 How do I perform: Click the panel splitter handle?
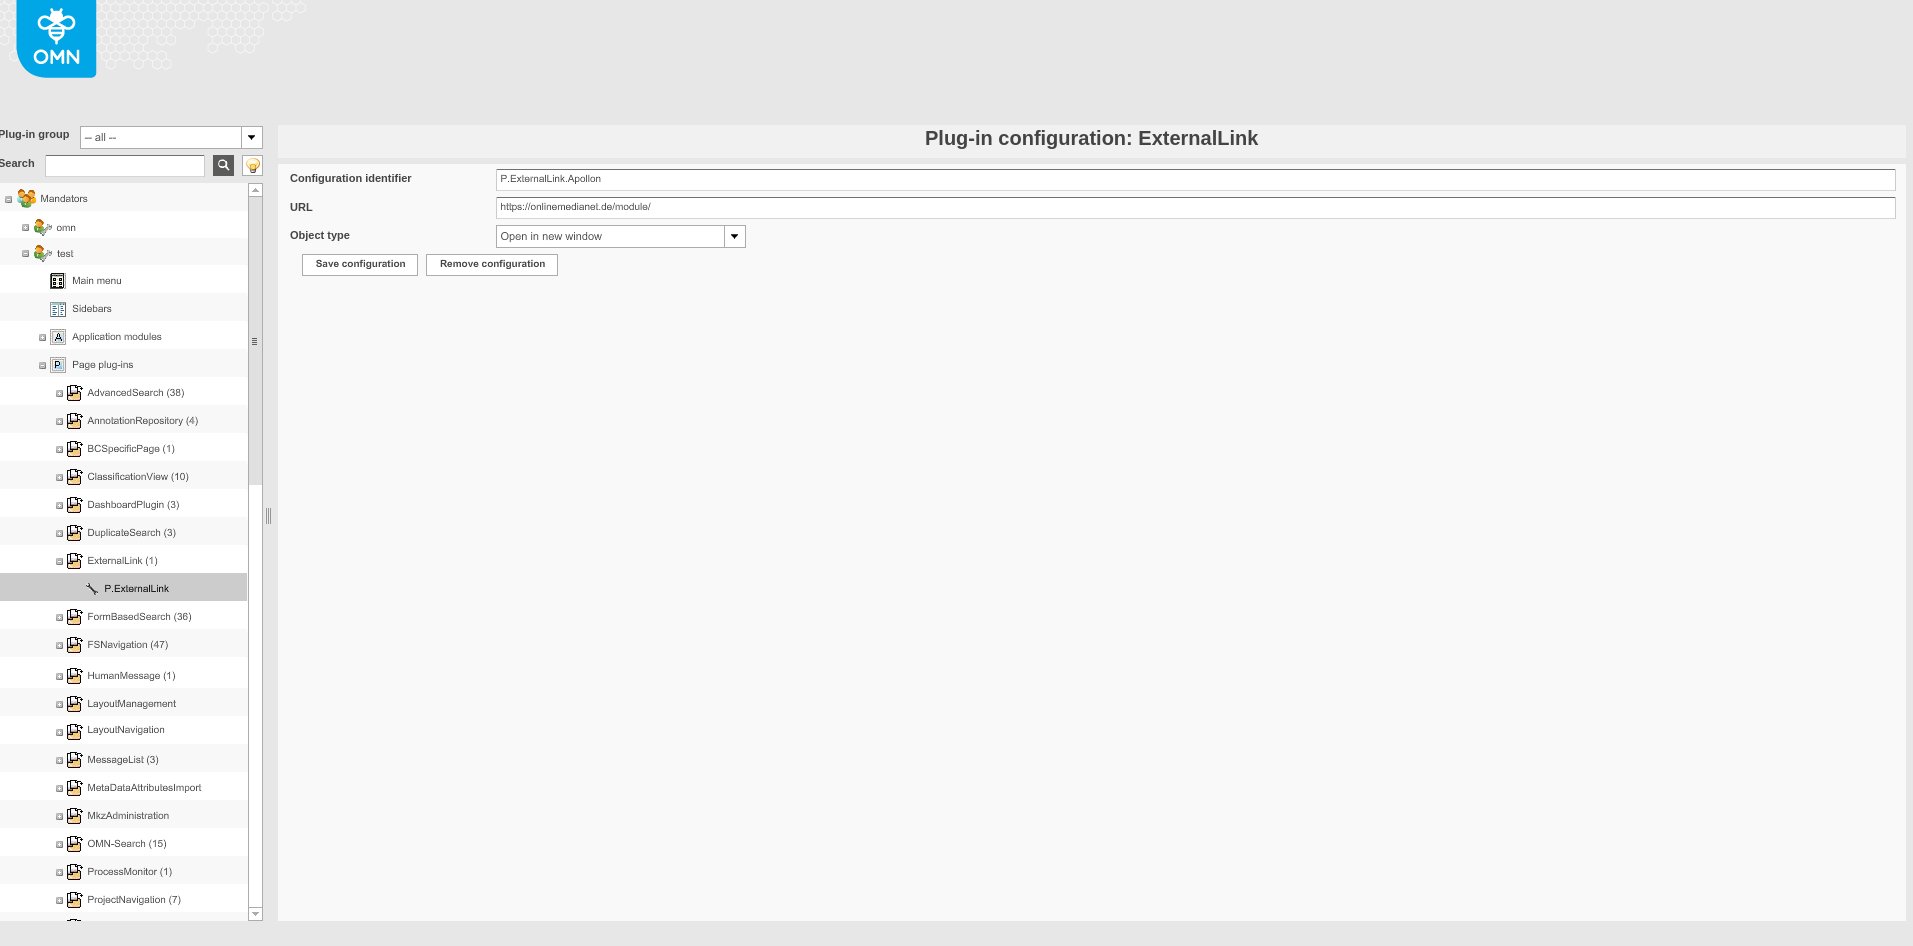(268, 516)
